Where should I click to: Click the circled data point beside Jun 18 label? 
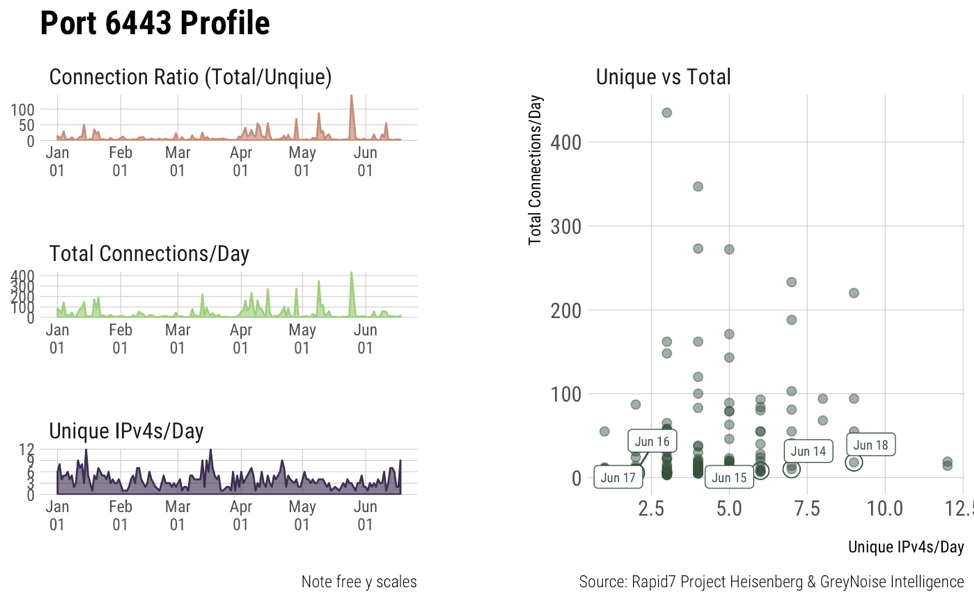854,462
